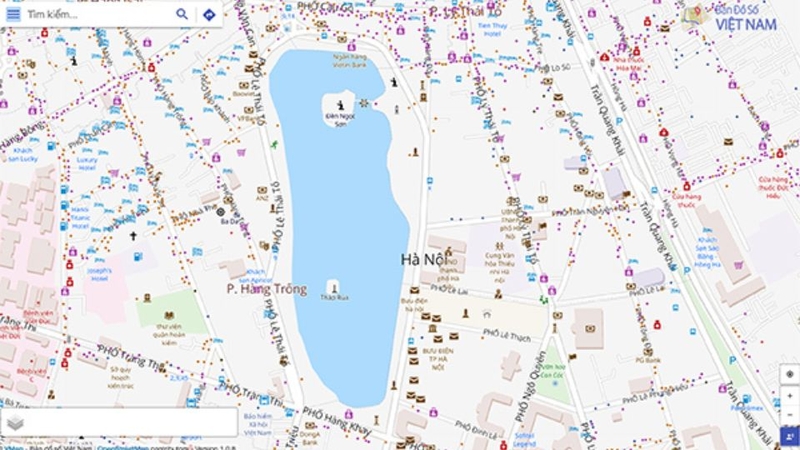Click the Phố Lê Thạch street label
The image size is (800, 450).
507,335
